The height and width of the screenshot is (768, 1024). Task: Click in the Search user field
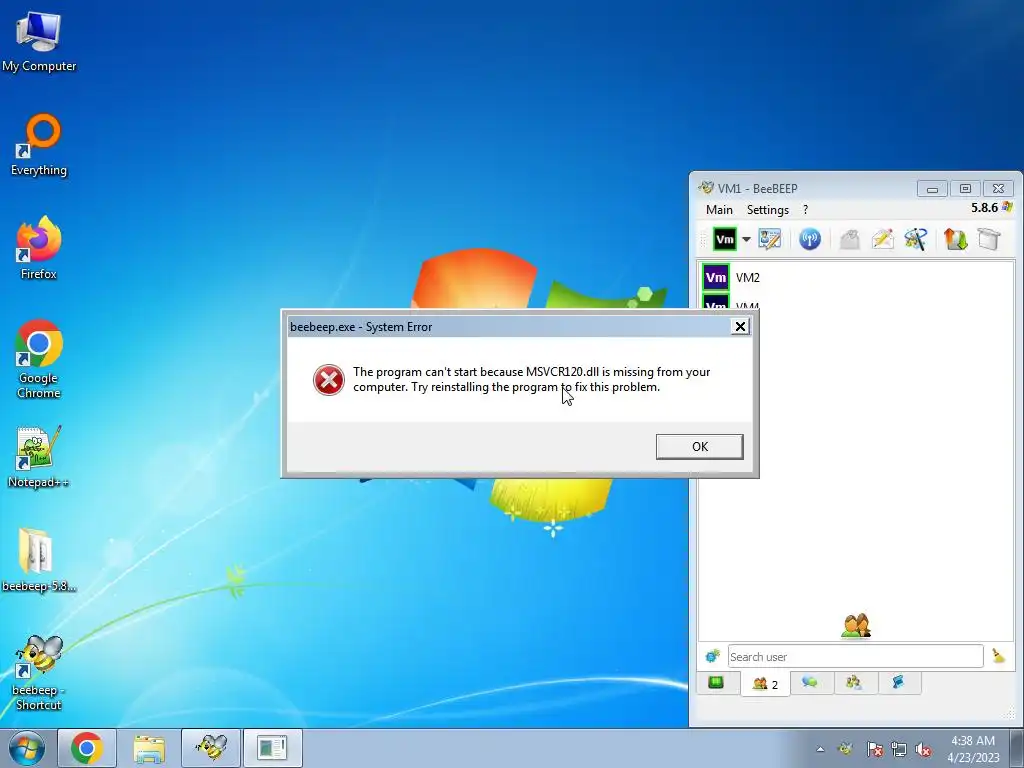point(856,656)
